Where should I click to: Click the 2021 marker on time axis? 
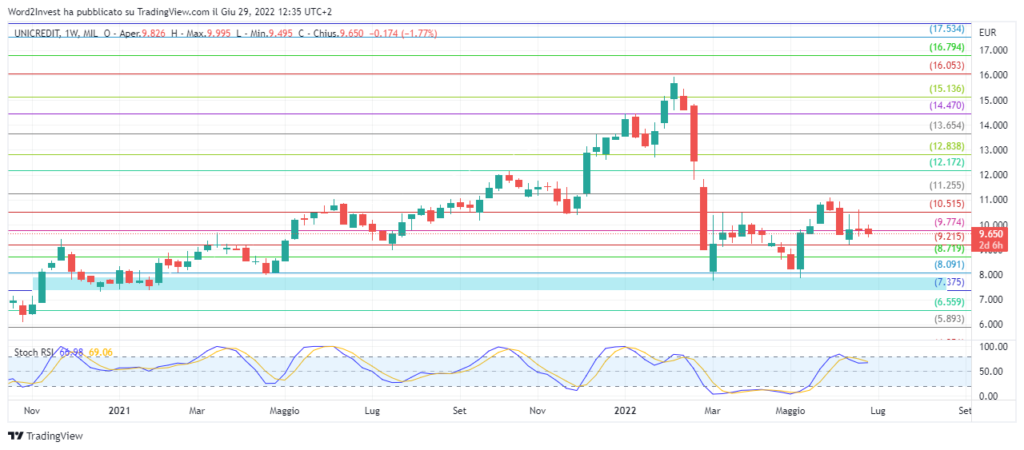(x=120, y=410)
